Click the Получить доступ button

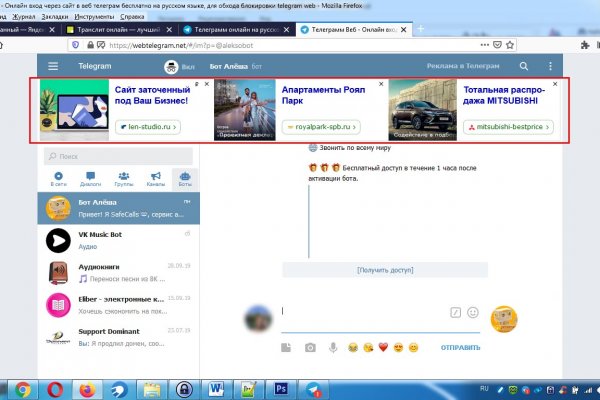(385, 270)
